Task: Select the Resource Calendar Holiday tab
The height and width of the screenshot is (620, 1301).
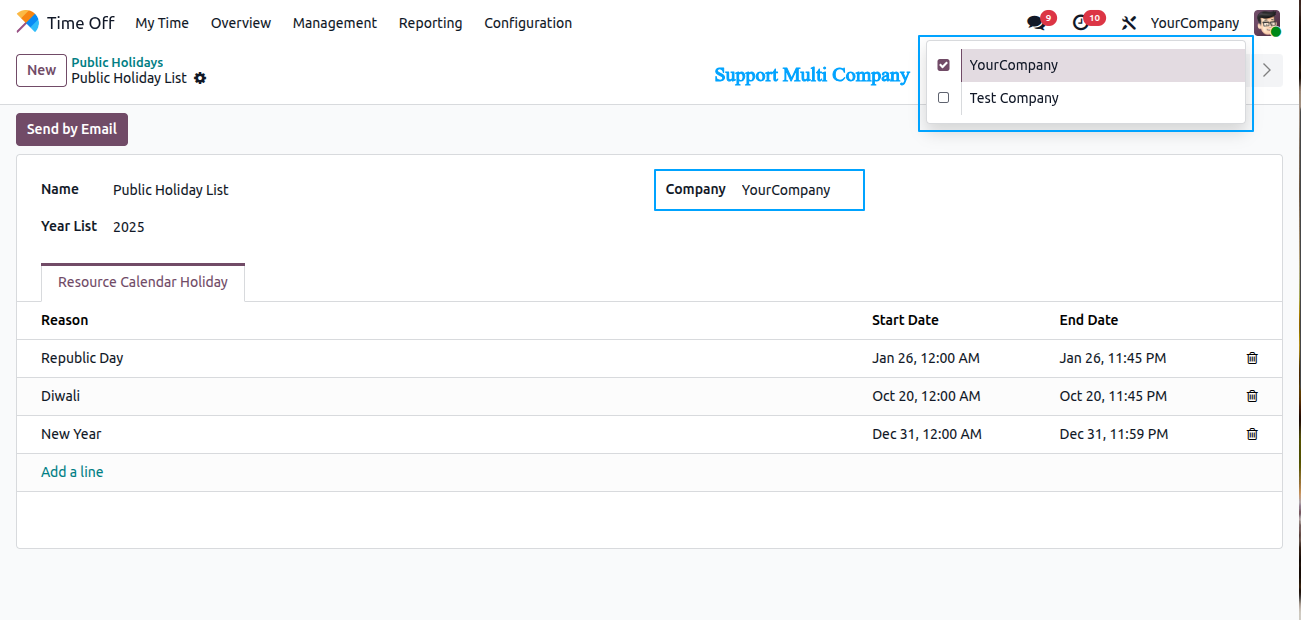Action: (143, 282)
